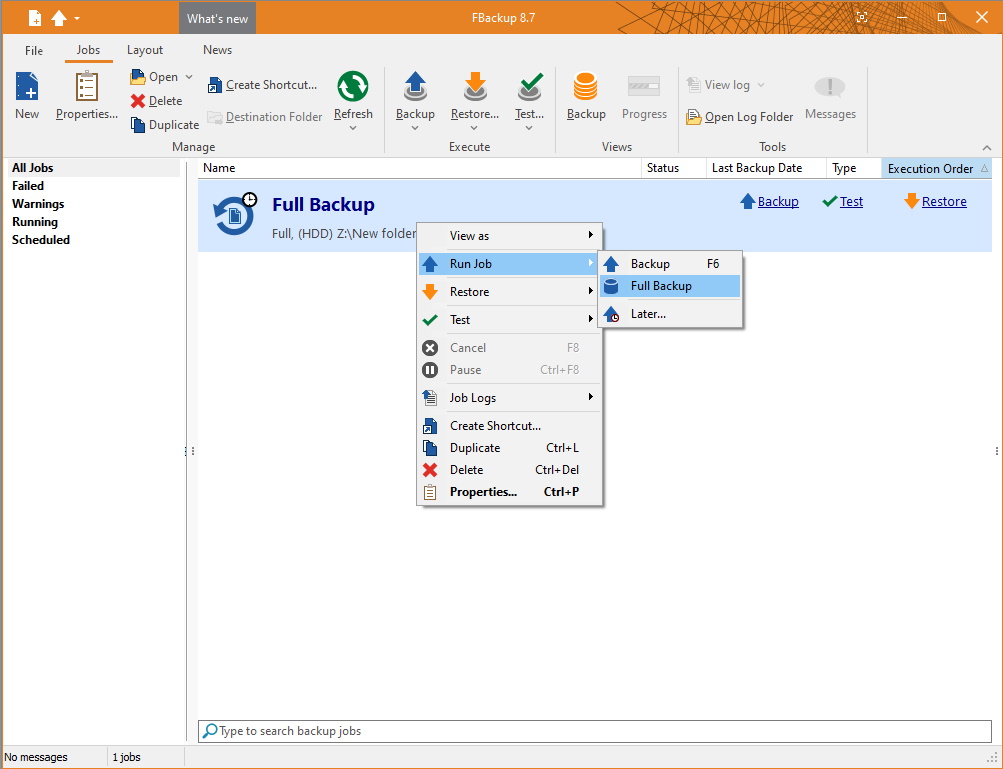Click the Backup up-arrow icon in Execute group
Screen dimensions: 1003x769
[x=415, y=86]
